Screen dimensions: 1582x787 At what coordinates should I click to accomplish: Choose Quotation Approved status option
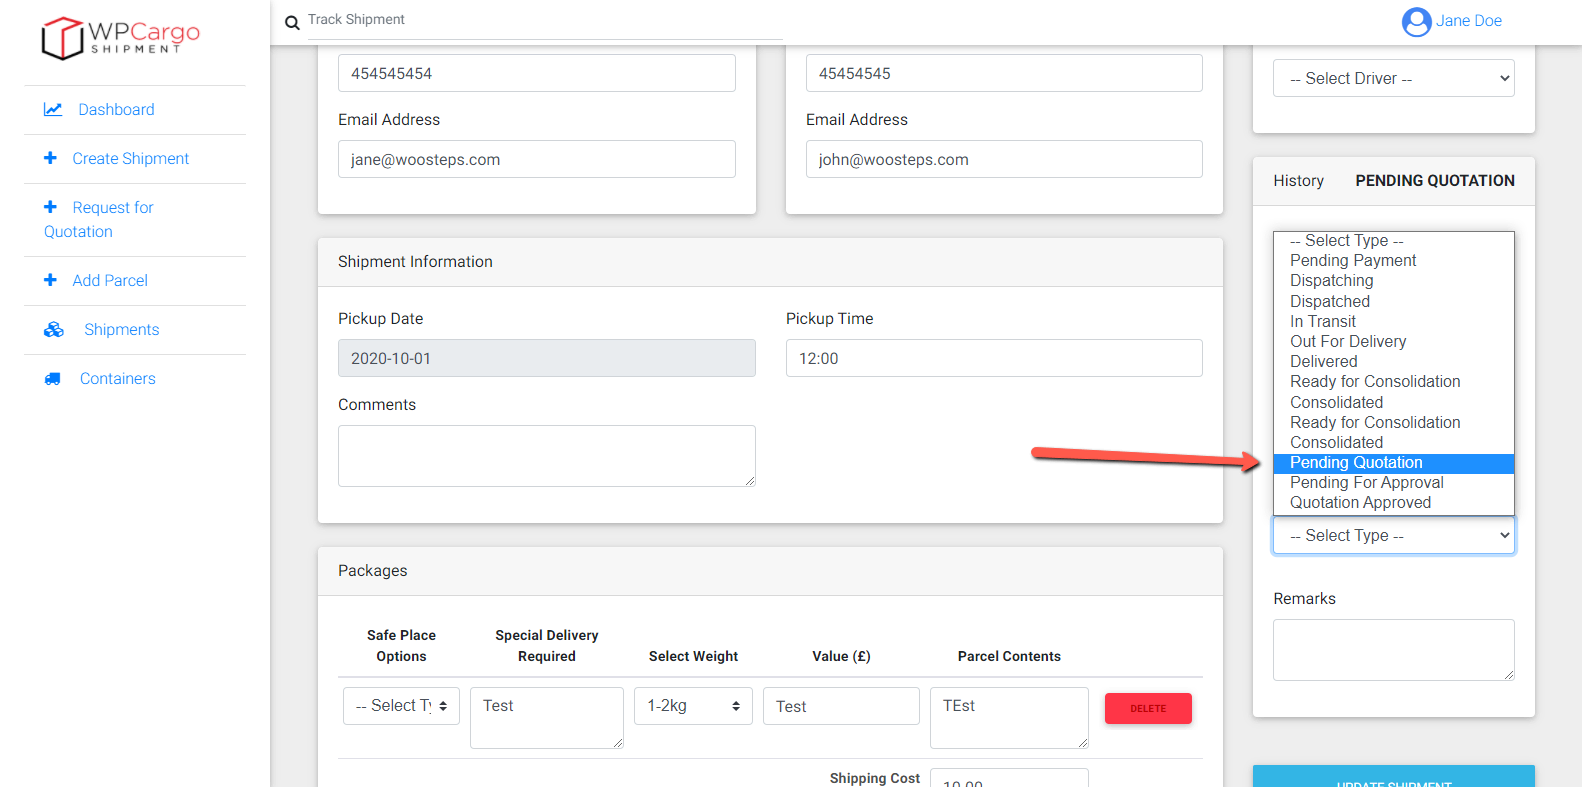[1393, 502]
